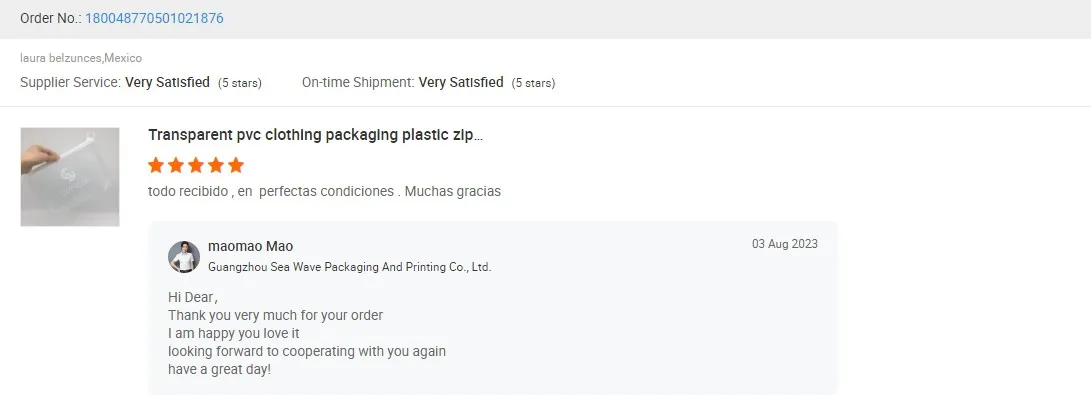
Task: Click maomao Mao's profile avatar
Action: coord(184,257)
